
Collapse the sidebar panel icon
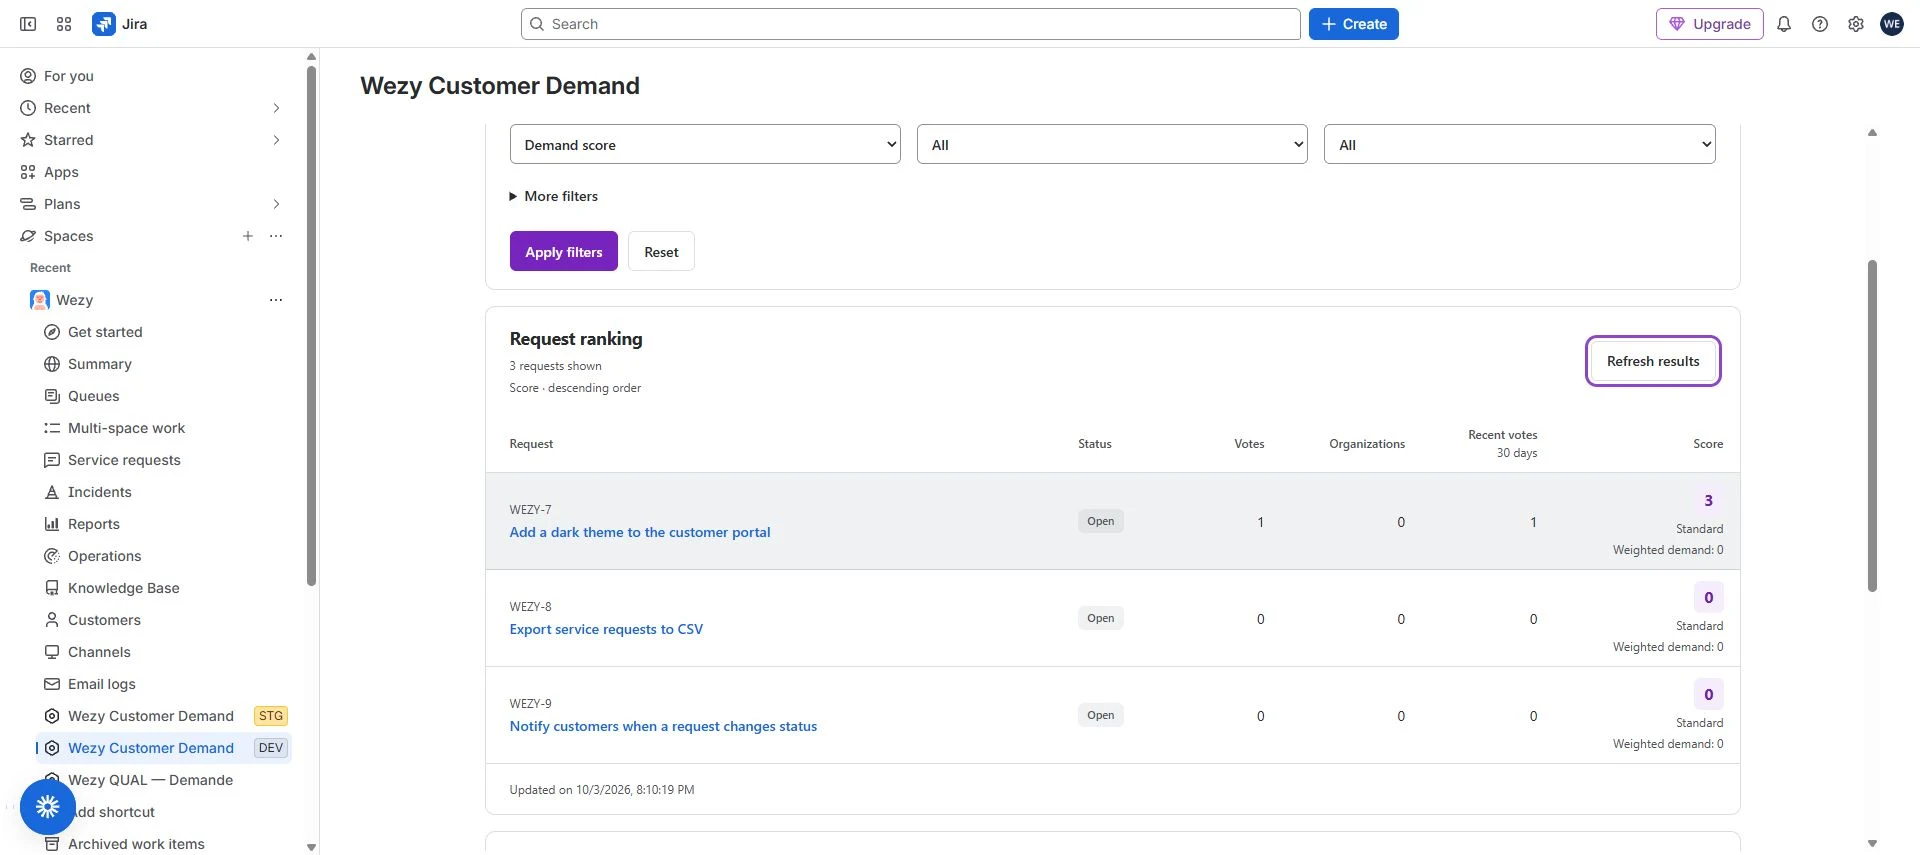[28, 24]
